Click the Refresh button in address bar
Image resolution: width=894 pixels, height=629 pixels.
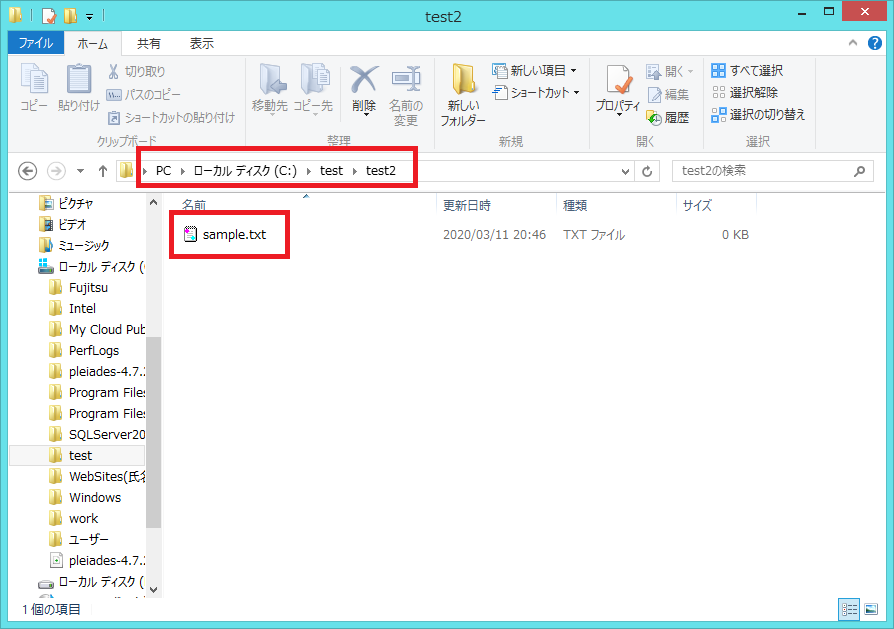point(647,172)
